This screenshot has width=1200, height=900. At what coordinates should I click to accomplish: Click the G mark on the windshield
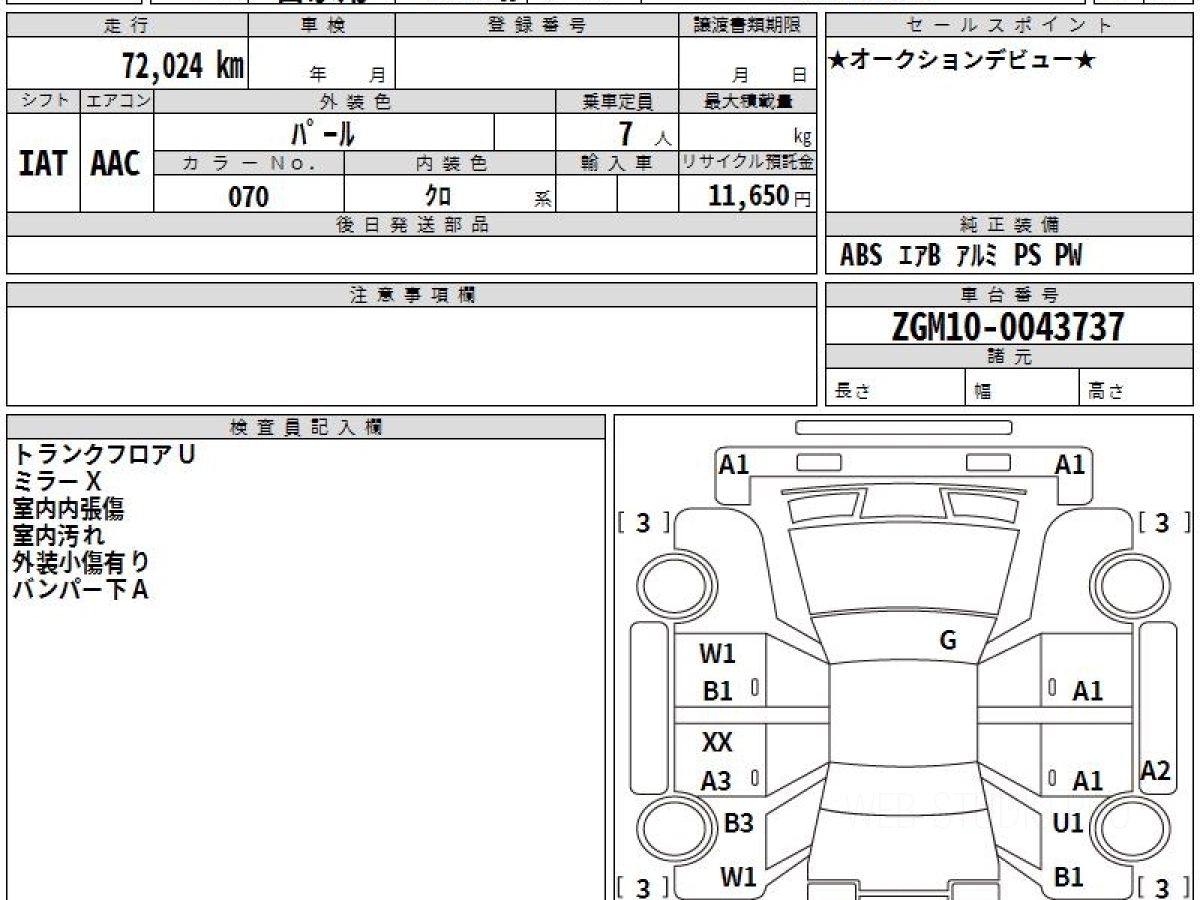[x=948, y=641]
